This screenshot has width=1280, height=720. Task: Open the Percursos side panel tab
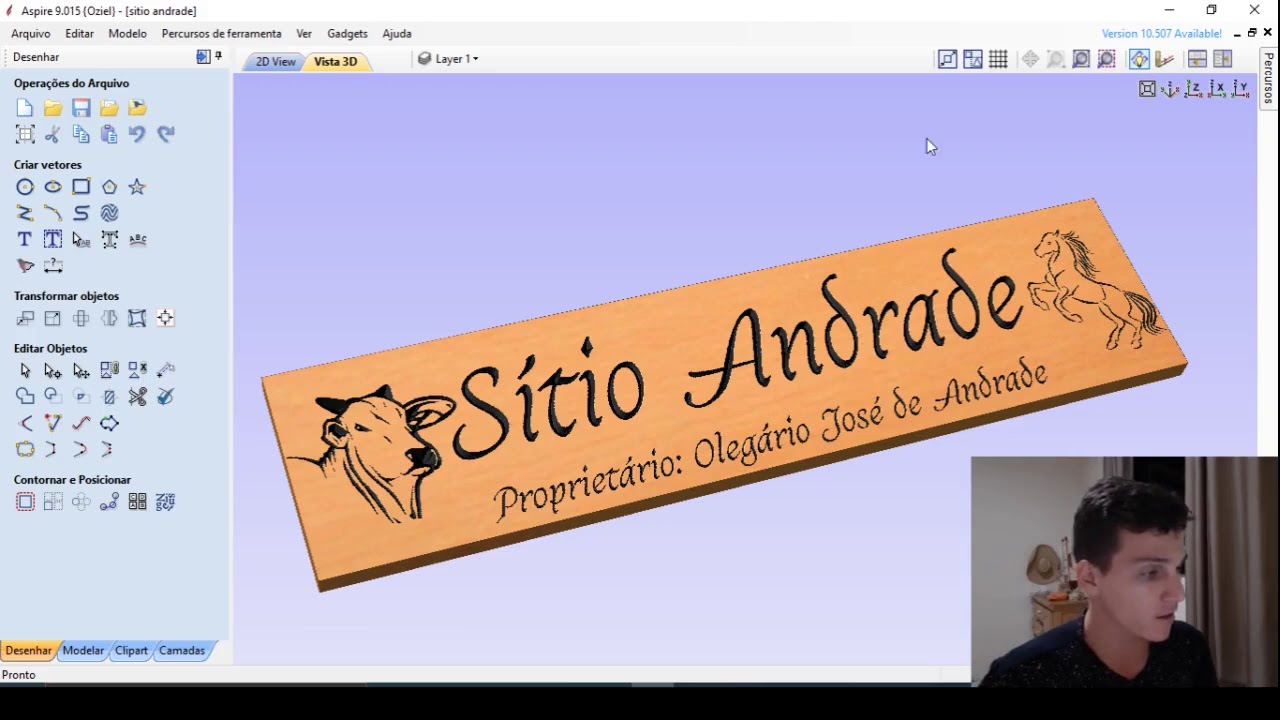(x=1268, y=78)
